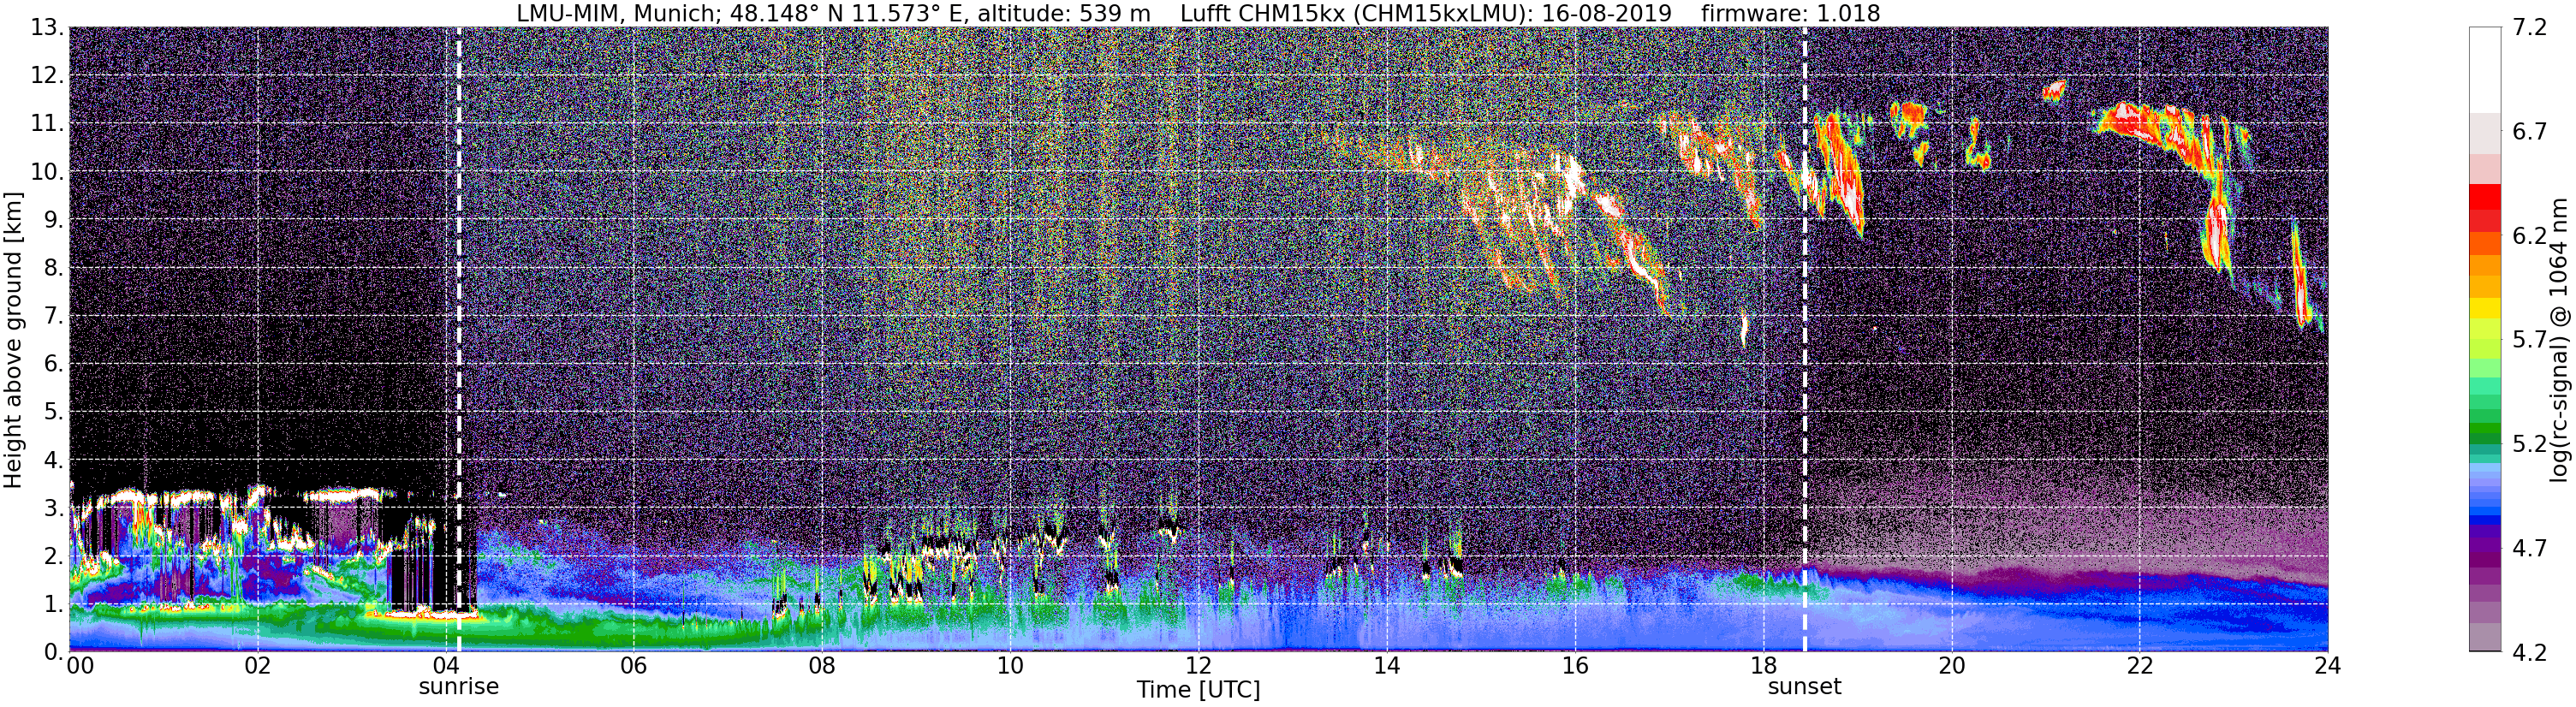This screenshot has width=2576, height=707.
Task: Click the time axis tick label 12
Action: (1198, 666)
